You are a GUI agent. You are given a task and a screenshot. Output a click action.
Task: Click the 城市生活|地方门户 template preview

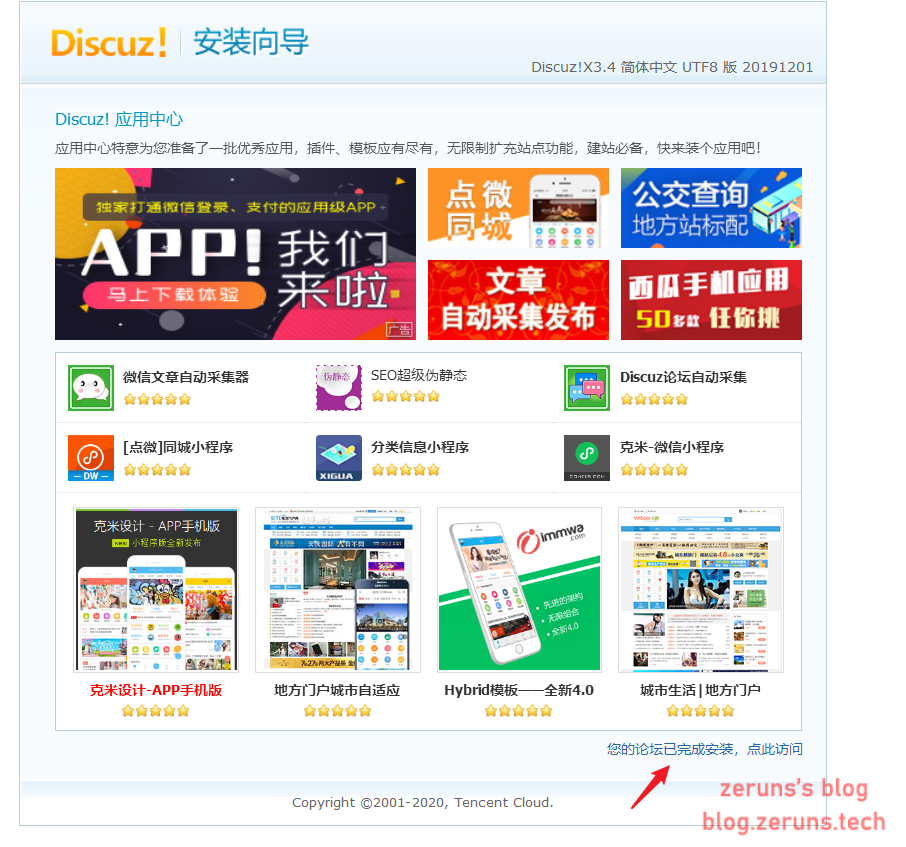tap(701, 590)
